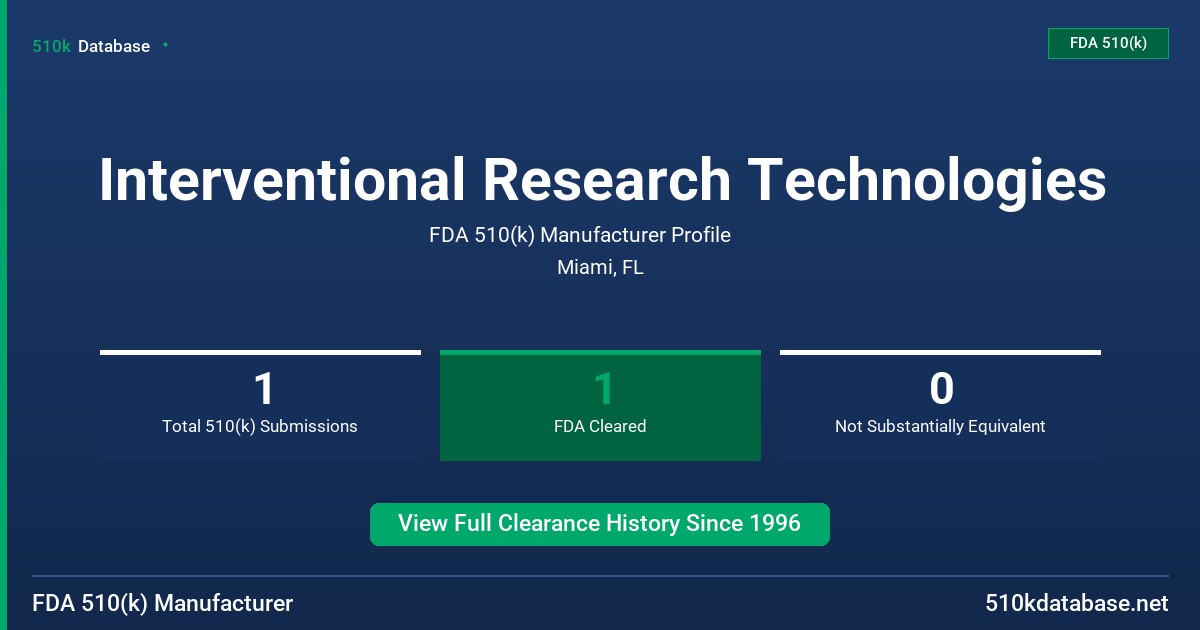Open the Total 510(k) Submissions card
Image resolution: width=1200 pixels, height=630 pixels.
[260, 405]
